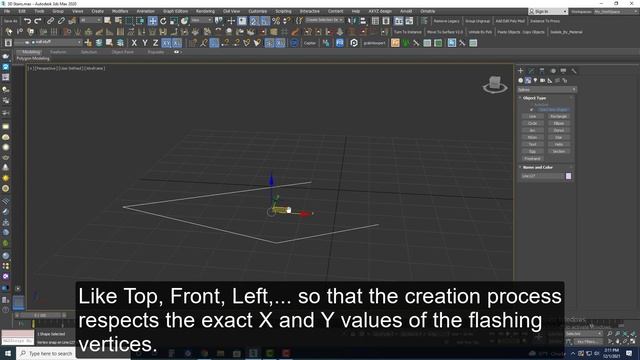This screenshot has width=640, height=360.
Task: Click the Line spline button
Action: (533, 116)
